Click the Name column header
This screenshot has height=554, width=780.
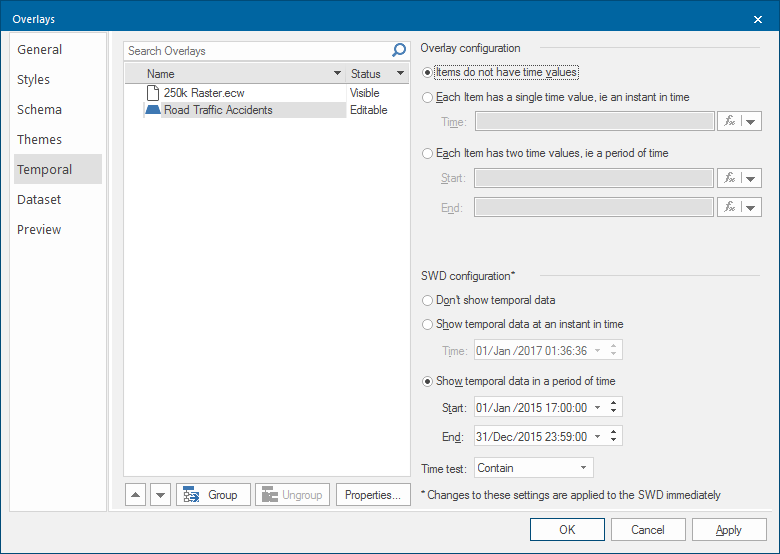coord(235,74)
